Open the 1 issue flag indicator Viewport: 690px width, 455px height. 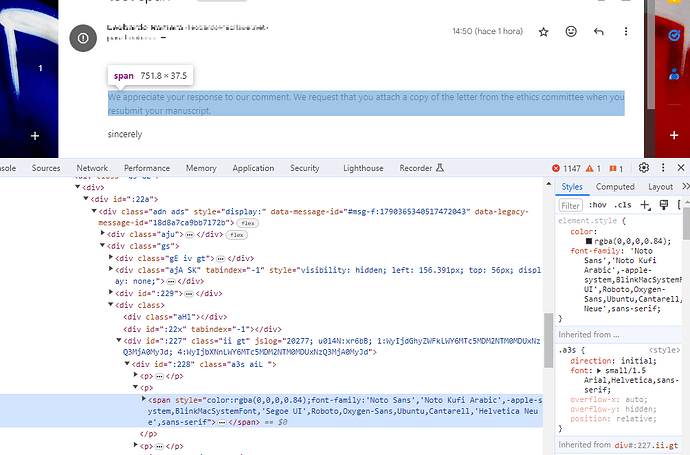coord(616,169)
